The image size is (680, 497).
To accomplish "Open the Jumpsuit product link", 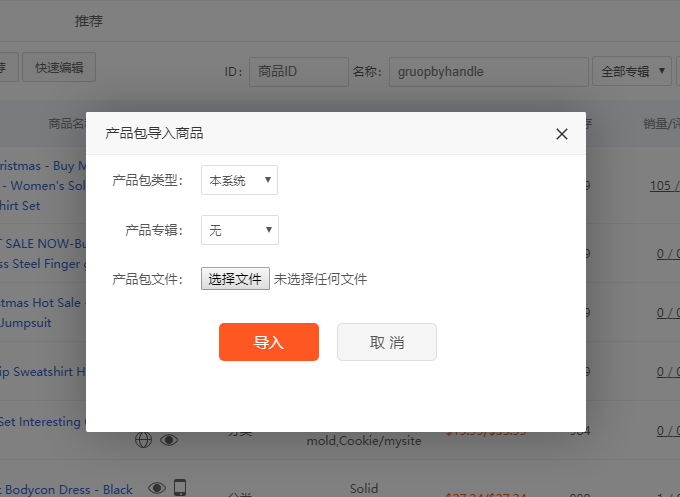I will (26, 323).
